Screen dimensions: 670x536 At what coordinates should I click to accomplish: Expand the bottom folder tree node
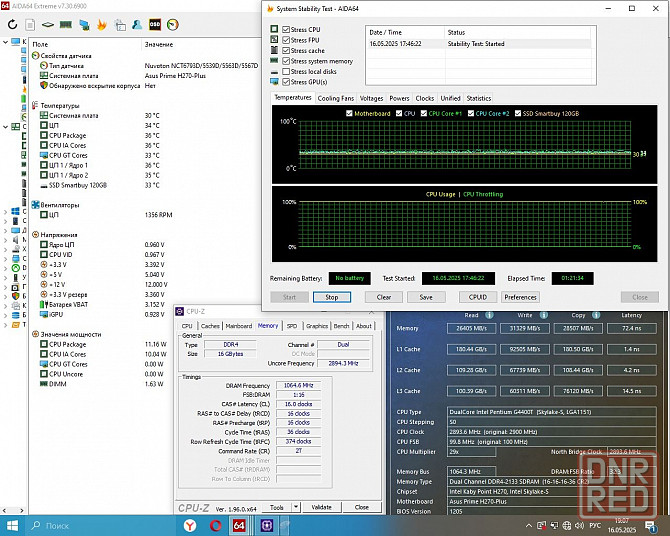[5, 325]
